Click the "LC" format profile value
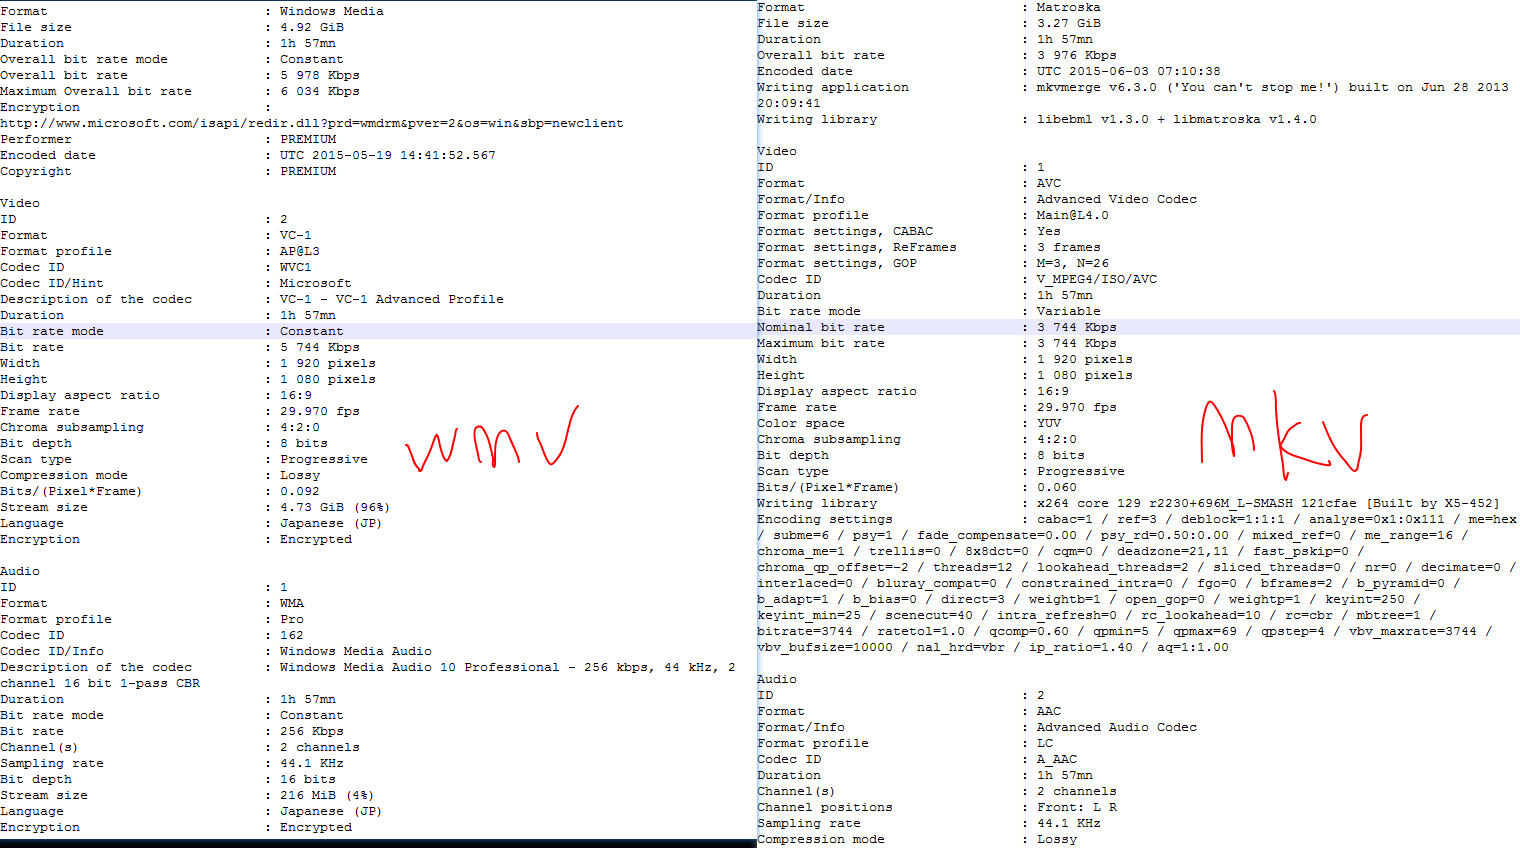1520x848 pixels. (x=1044, y=743)
